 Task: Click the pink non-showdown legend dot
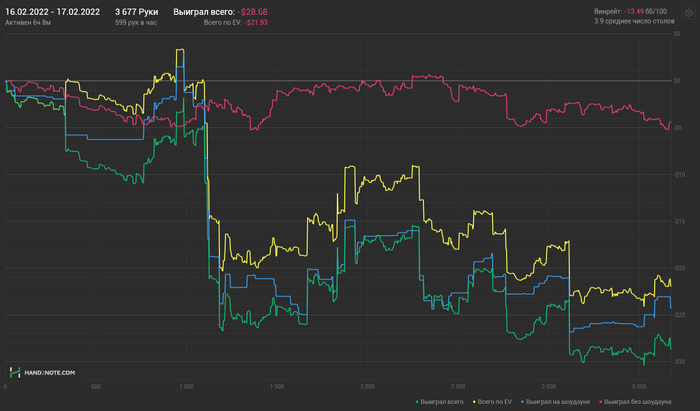(x=600, y=402)
